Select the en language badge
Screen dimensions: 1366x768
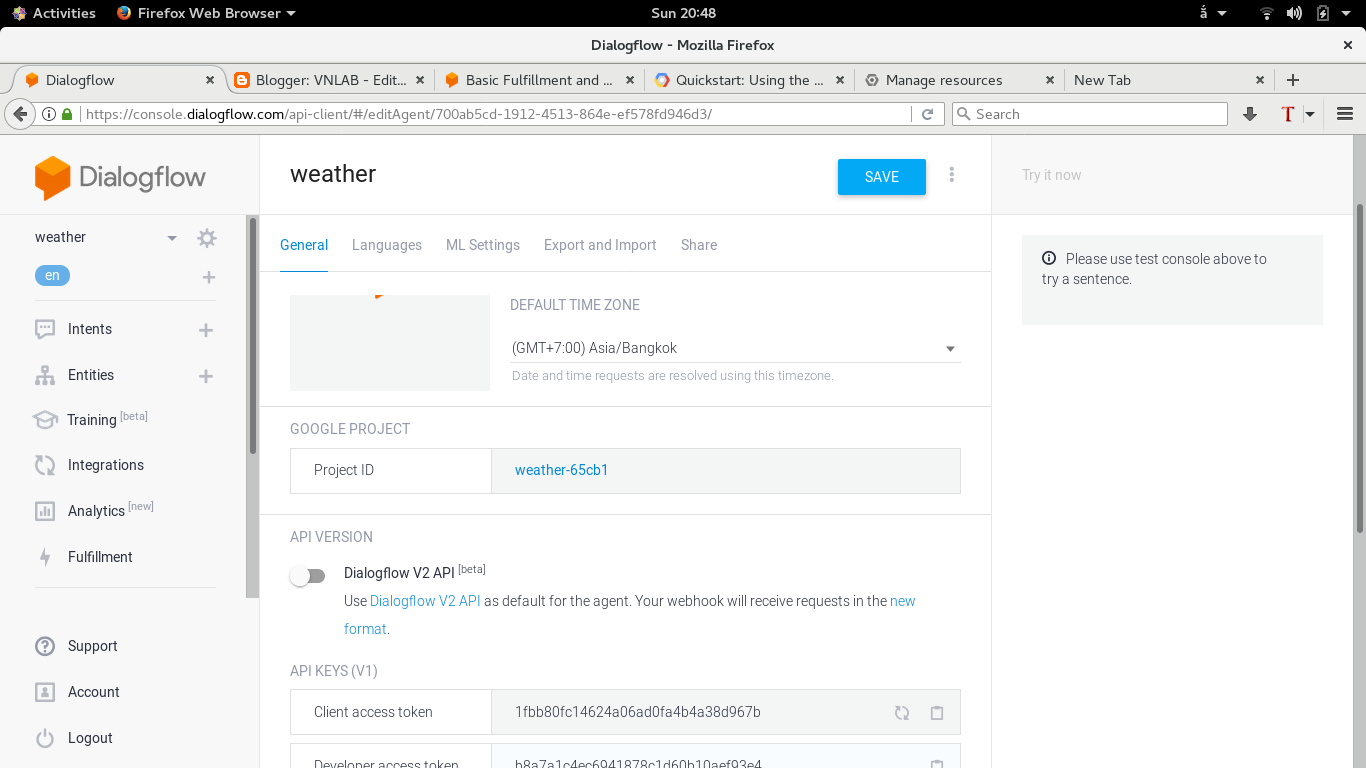pyautogui.click(x=52, y=275)
